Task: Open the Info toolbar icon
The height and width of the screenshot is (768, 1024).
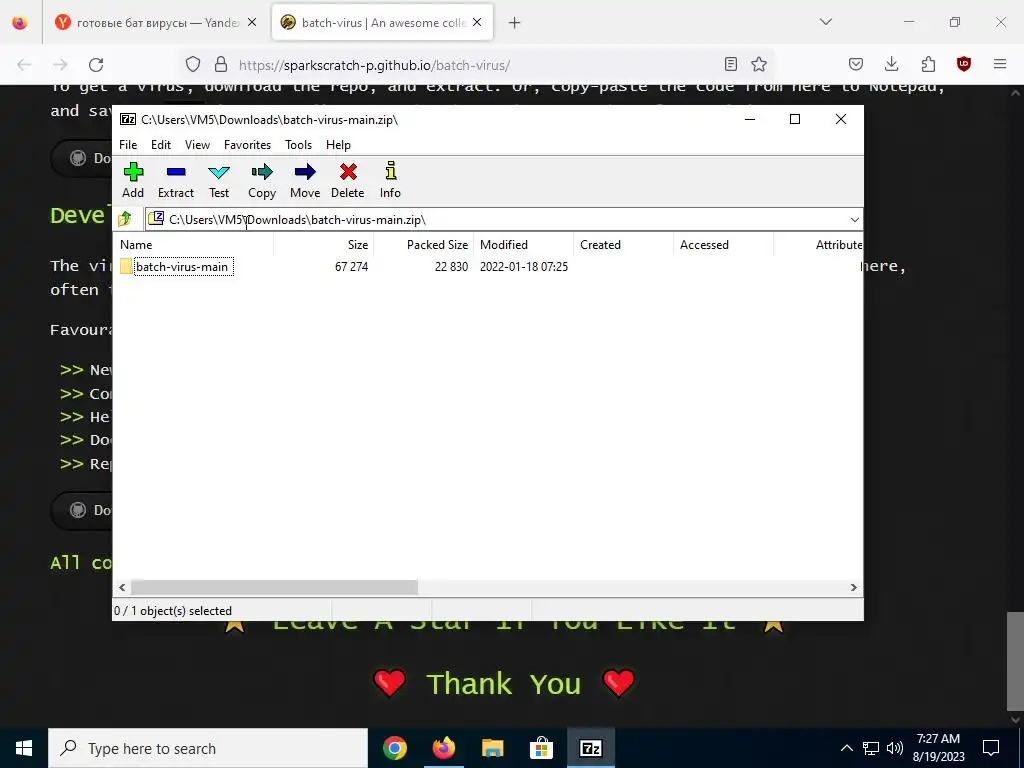Action: pyautogui.click(x=390, y=180)
